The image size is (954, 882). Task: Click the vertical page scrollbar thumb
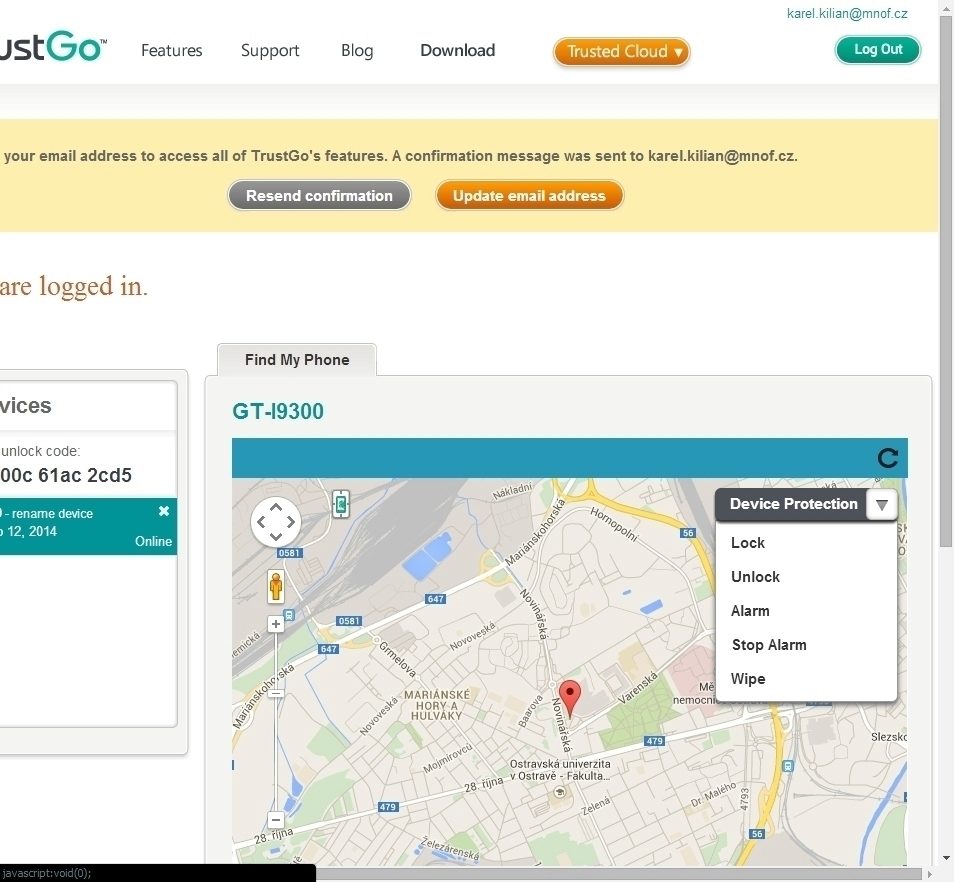(x=946, y=281)
